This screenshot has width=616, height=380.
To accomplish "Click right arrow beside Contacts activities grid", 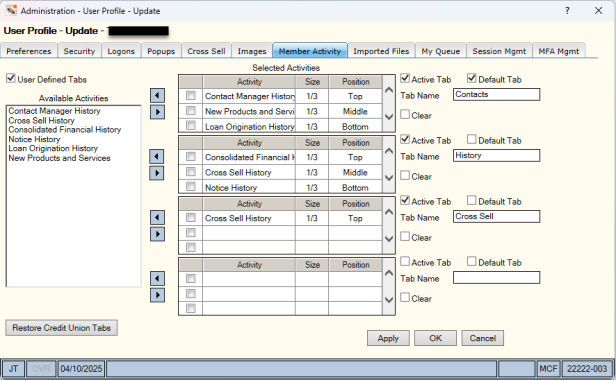I will click(x=157, y=112).
